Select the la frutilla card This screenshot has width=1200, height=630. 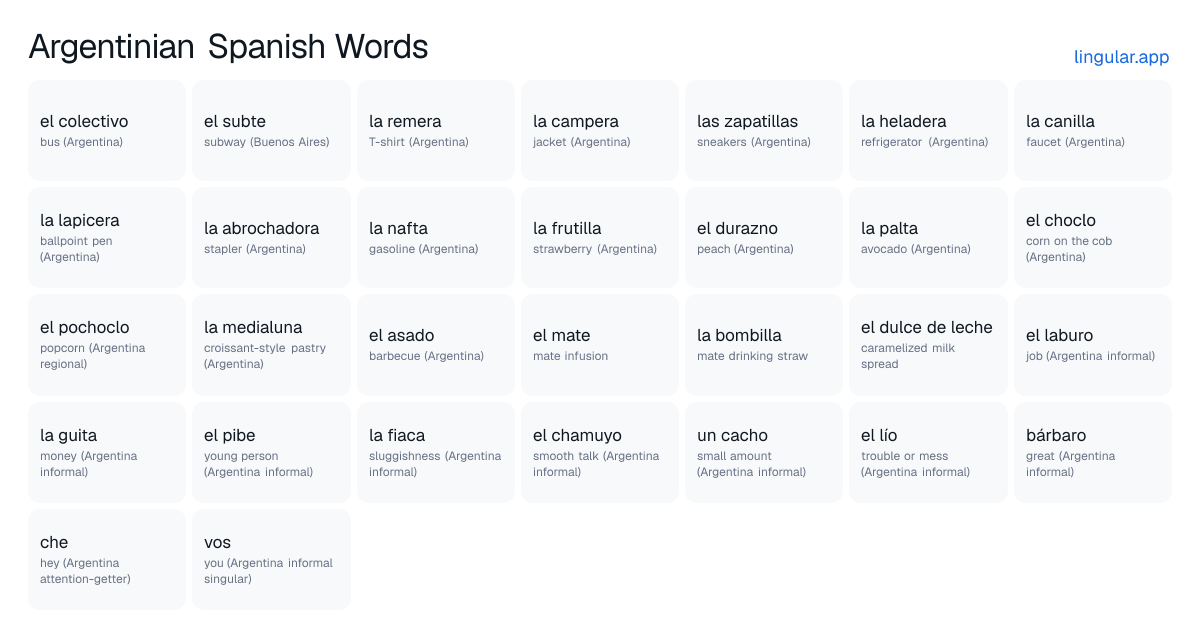click(600, 238)
